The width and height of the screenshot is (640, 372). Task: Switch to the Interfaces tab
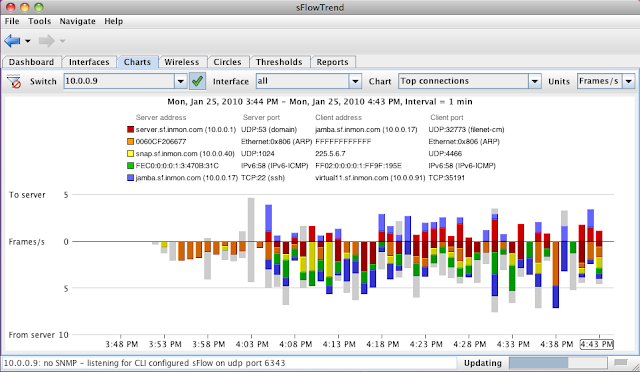(x=89, y=62)
